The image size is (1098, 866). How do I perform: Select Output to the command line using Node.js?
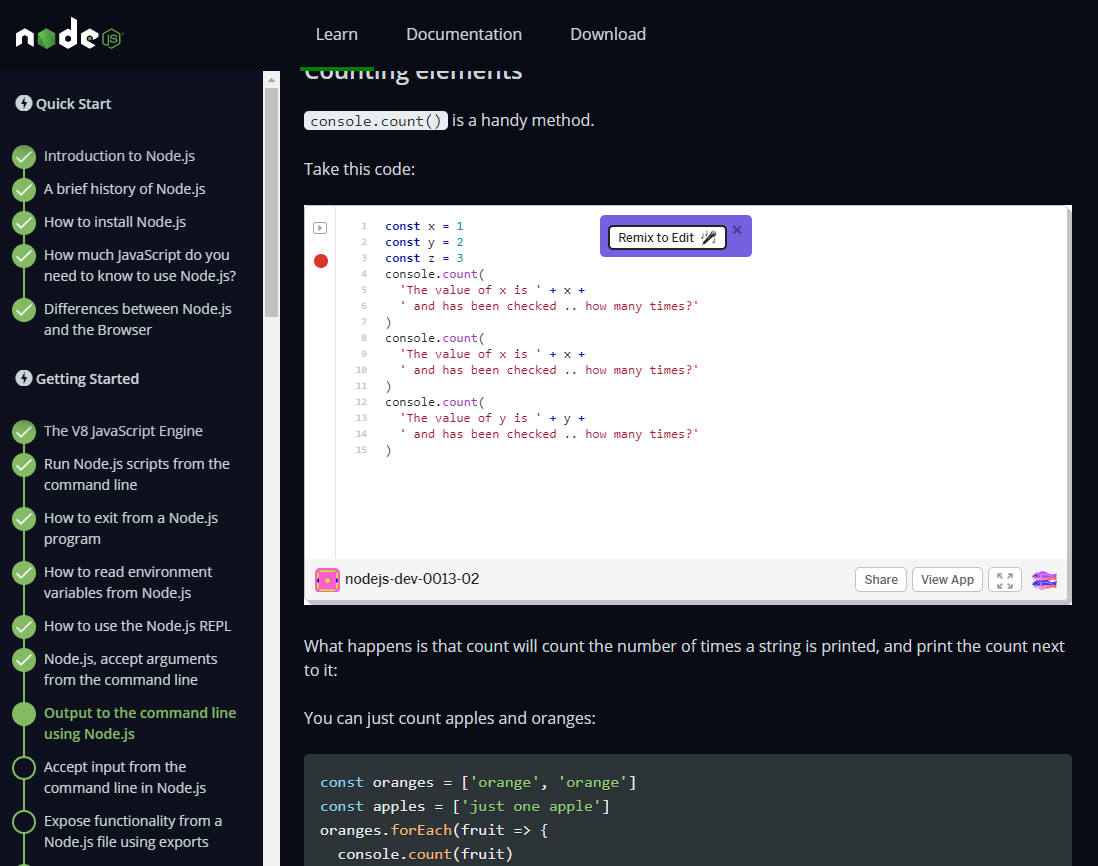(140, 723)
